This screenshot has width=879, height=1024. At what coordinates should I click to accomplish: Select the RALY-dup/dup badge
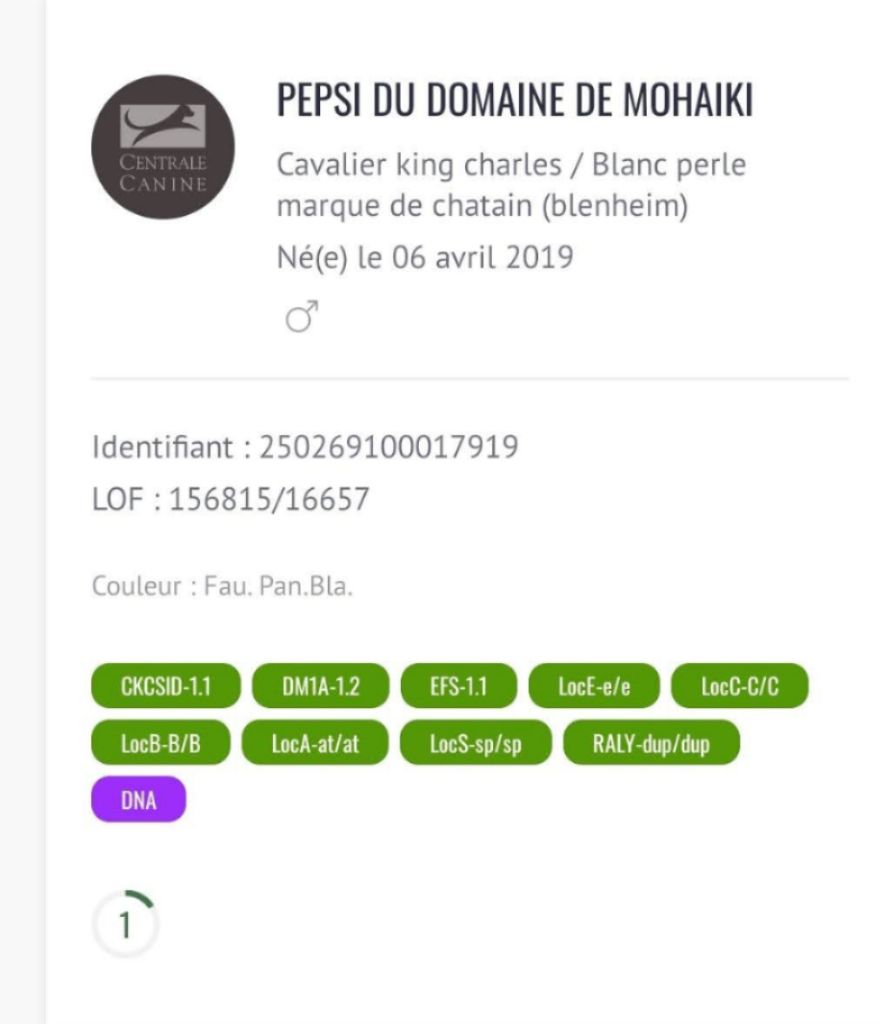[651, 743]
